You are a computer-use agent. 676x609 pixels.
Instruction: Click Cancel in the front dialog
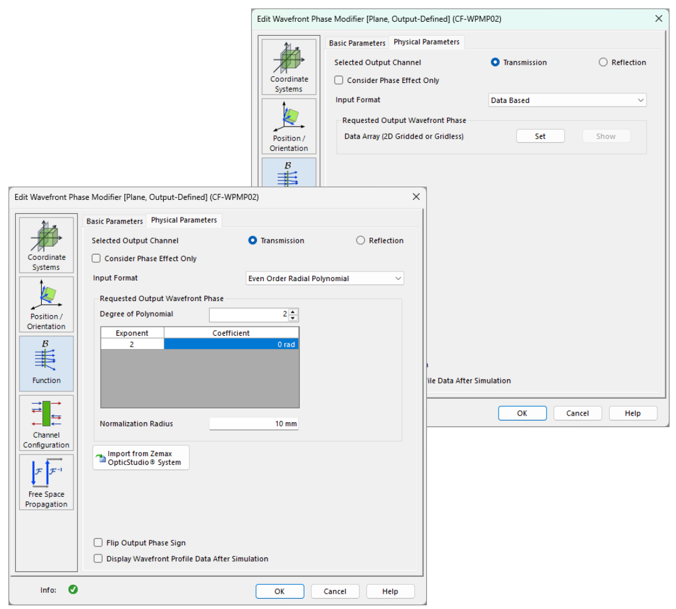click(x=335, y=591)
